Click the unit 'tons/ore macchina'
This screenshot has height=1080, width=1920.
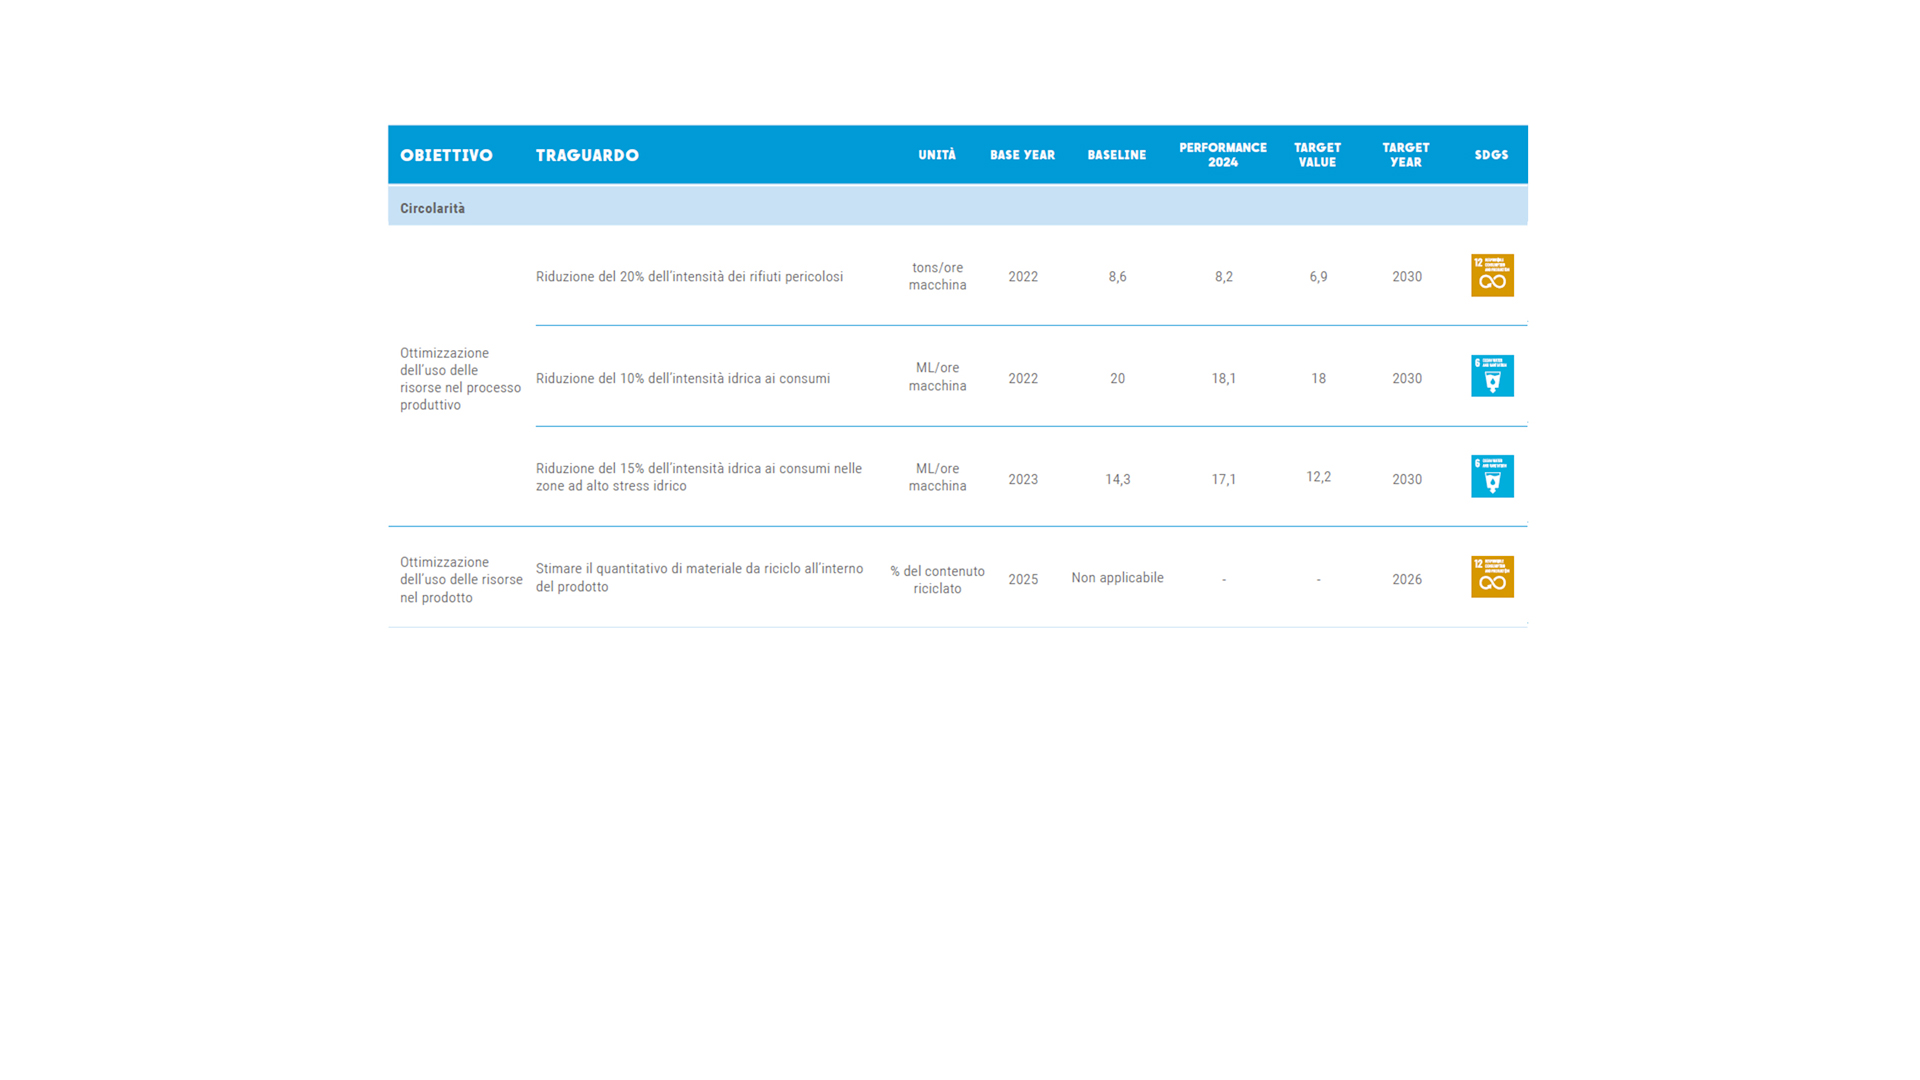pyautogui.click(x=937, y=276)
